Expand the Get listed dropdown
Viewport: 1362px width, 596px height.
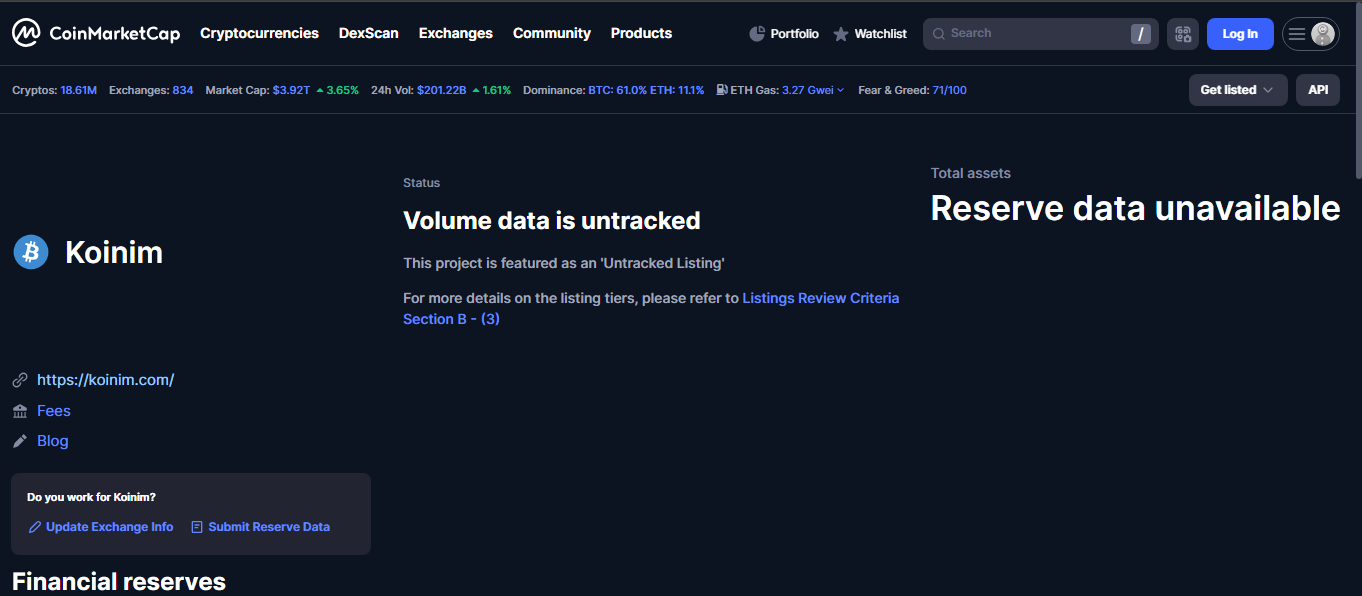point(1238,90)
